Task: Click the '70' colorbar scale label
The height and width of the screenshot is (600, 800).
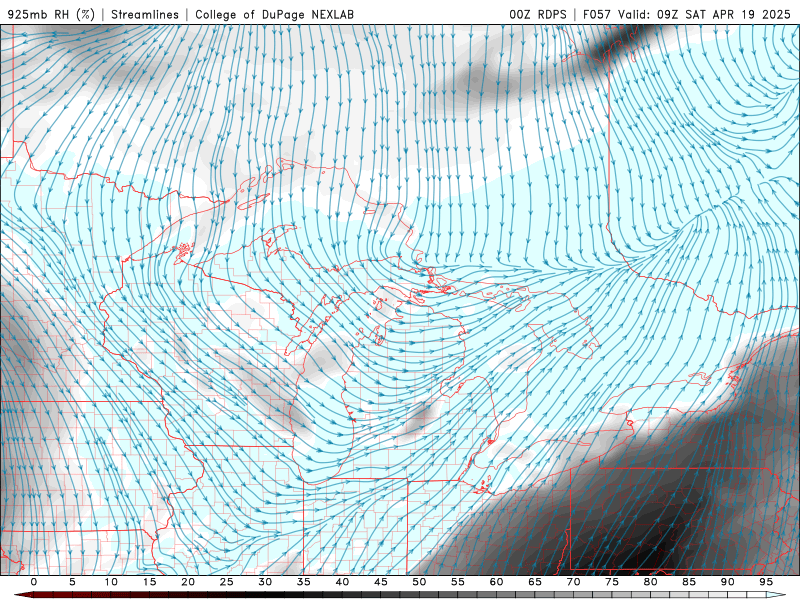Action: (x=573, y=582)
